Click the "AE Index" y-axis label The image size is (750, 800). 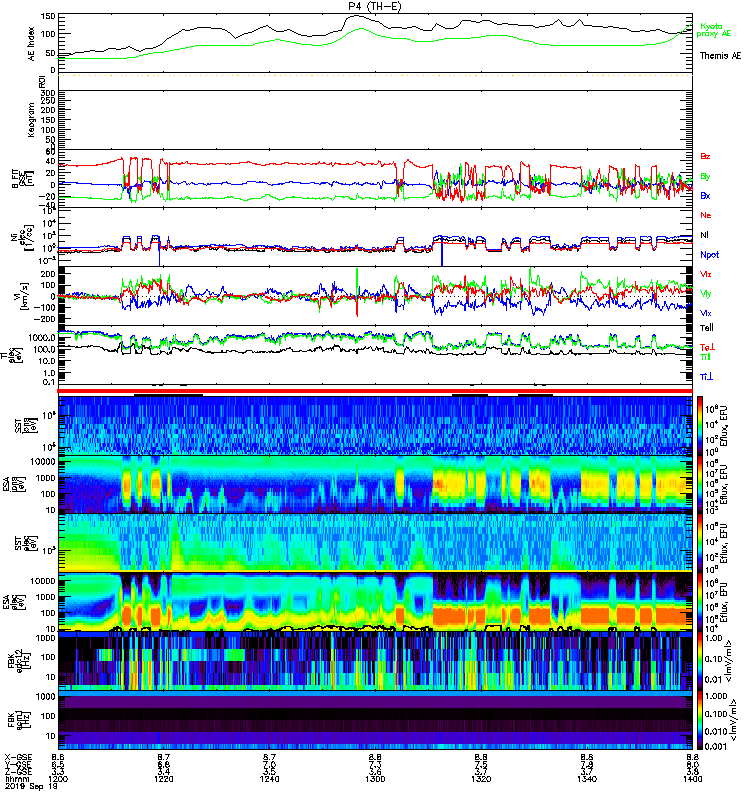(x=32, y=44)
